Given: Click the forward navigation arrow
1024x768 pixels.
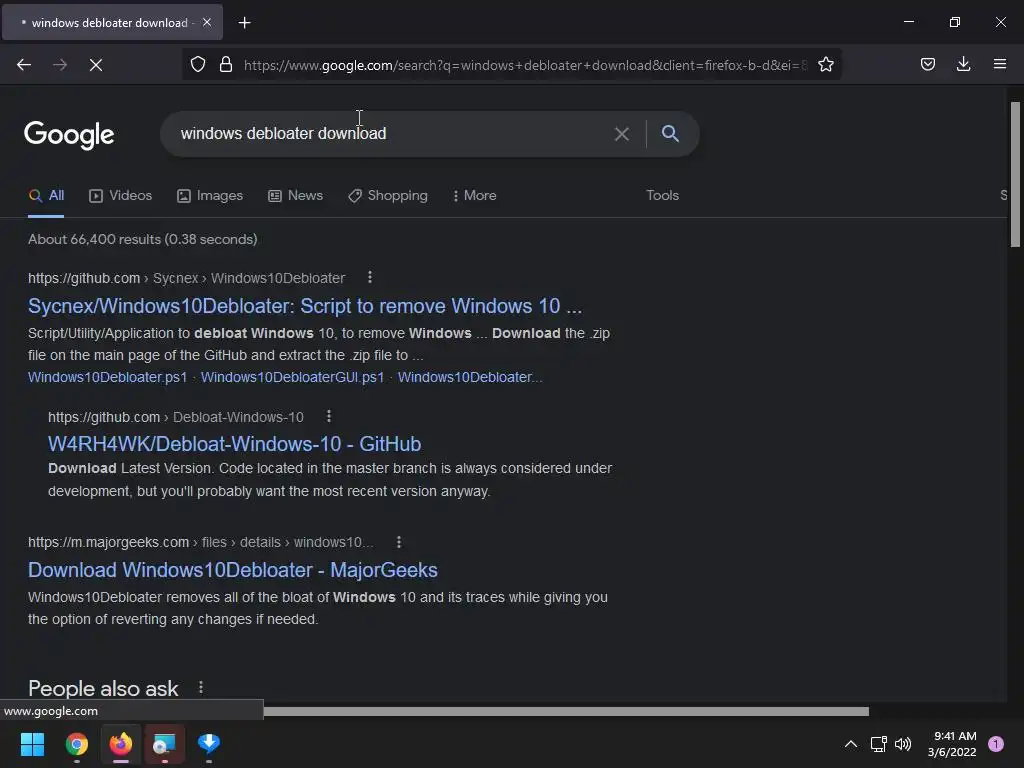Looking at the screenshot, I should coord(60,65).
